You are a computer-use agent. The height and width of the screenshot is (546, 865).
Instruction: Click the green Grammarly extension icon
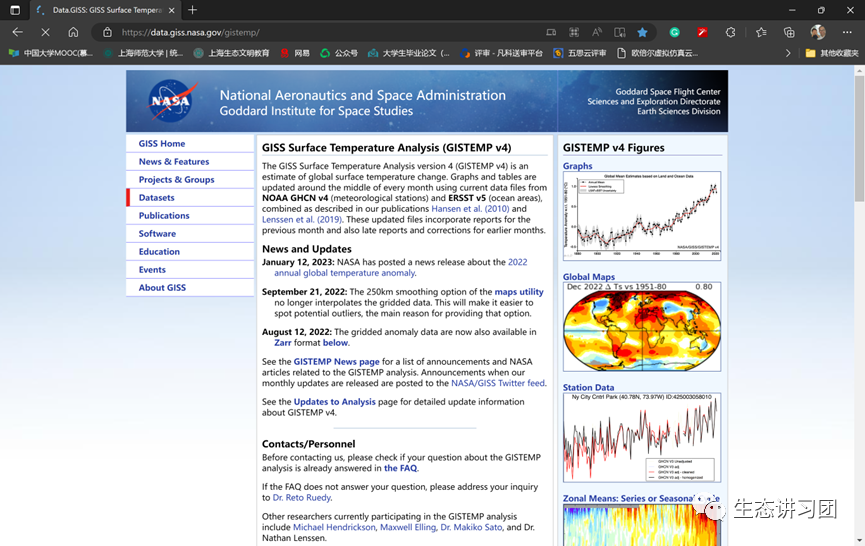click(674, 33)
